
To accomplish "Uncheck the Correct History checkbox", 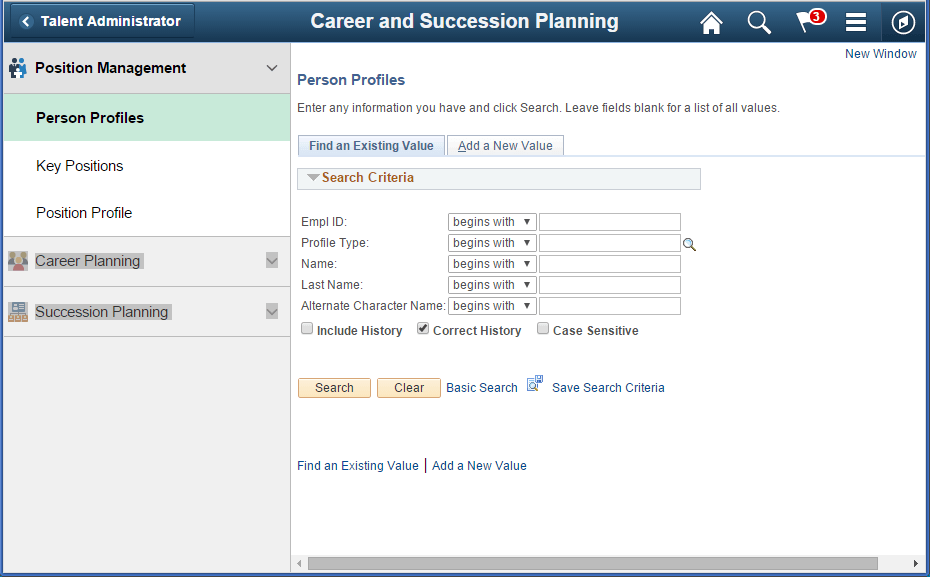I will pyautogui.click(x=422, y=328).
